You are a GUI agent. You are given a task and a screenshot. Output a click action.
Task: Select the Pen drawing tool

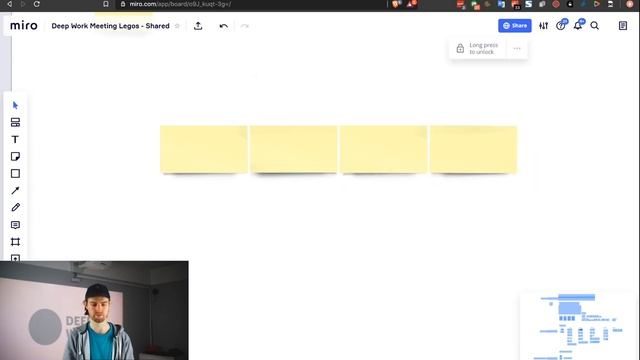click(15, 207)
